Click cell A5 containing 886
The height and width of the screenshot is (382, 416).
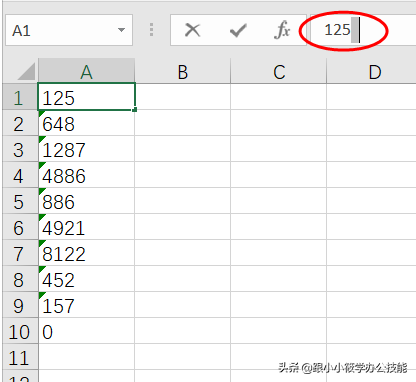[x=86, y=201]
